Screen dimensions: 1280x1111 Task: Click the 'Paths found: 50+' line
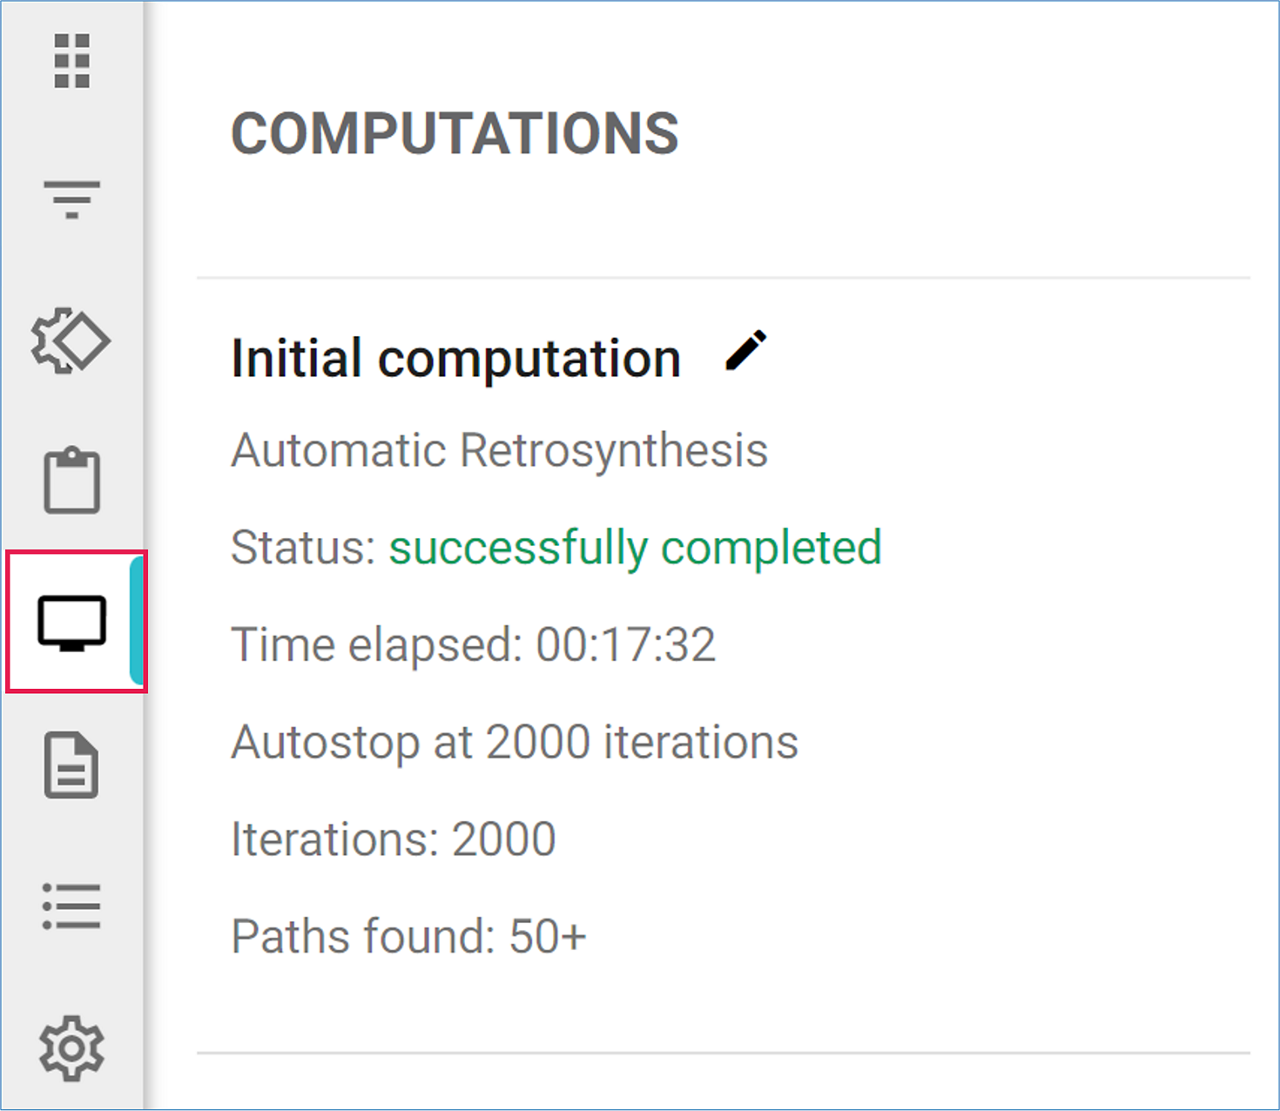pos(408,937)
